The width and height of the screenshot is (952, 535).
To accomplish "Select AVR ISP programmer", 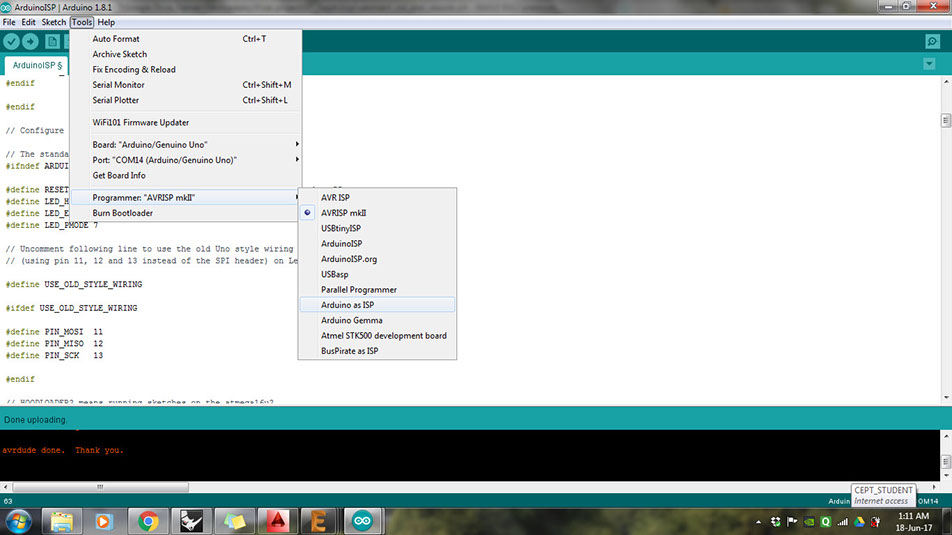I will click(x=377, y=197).
